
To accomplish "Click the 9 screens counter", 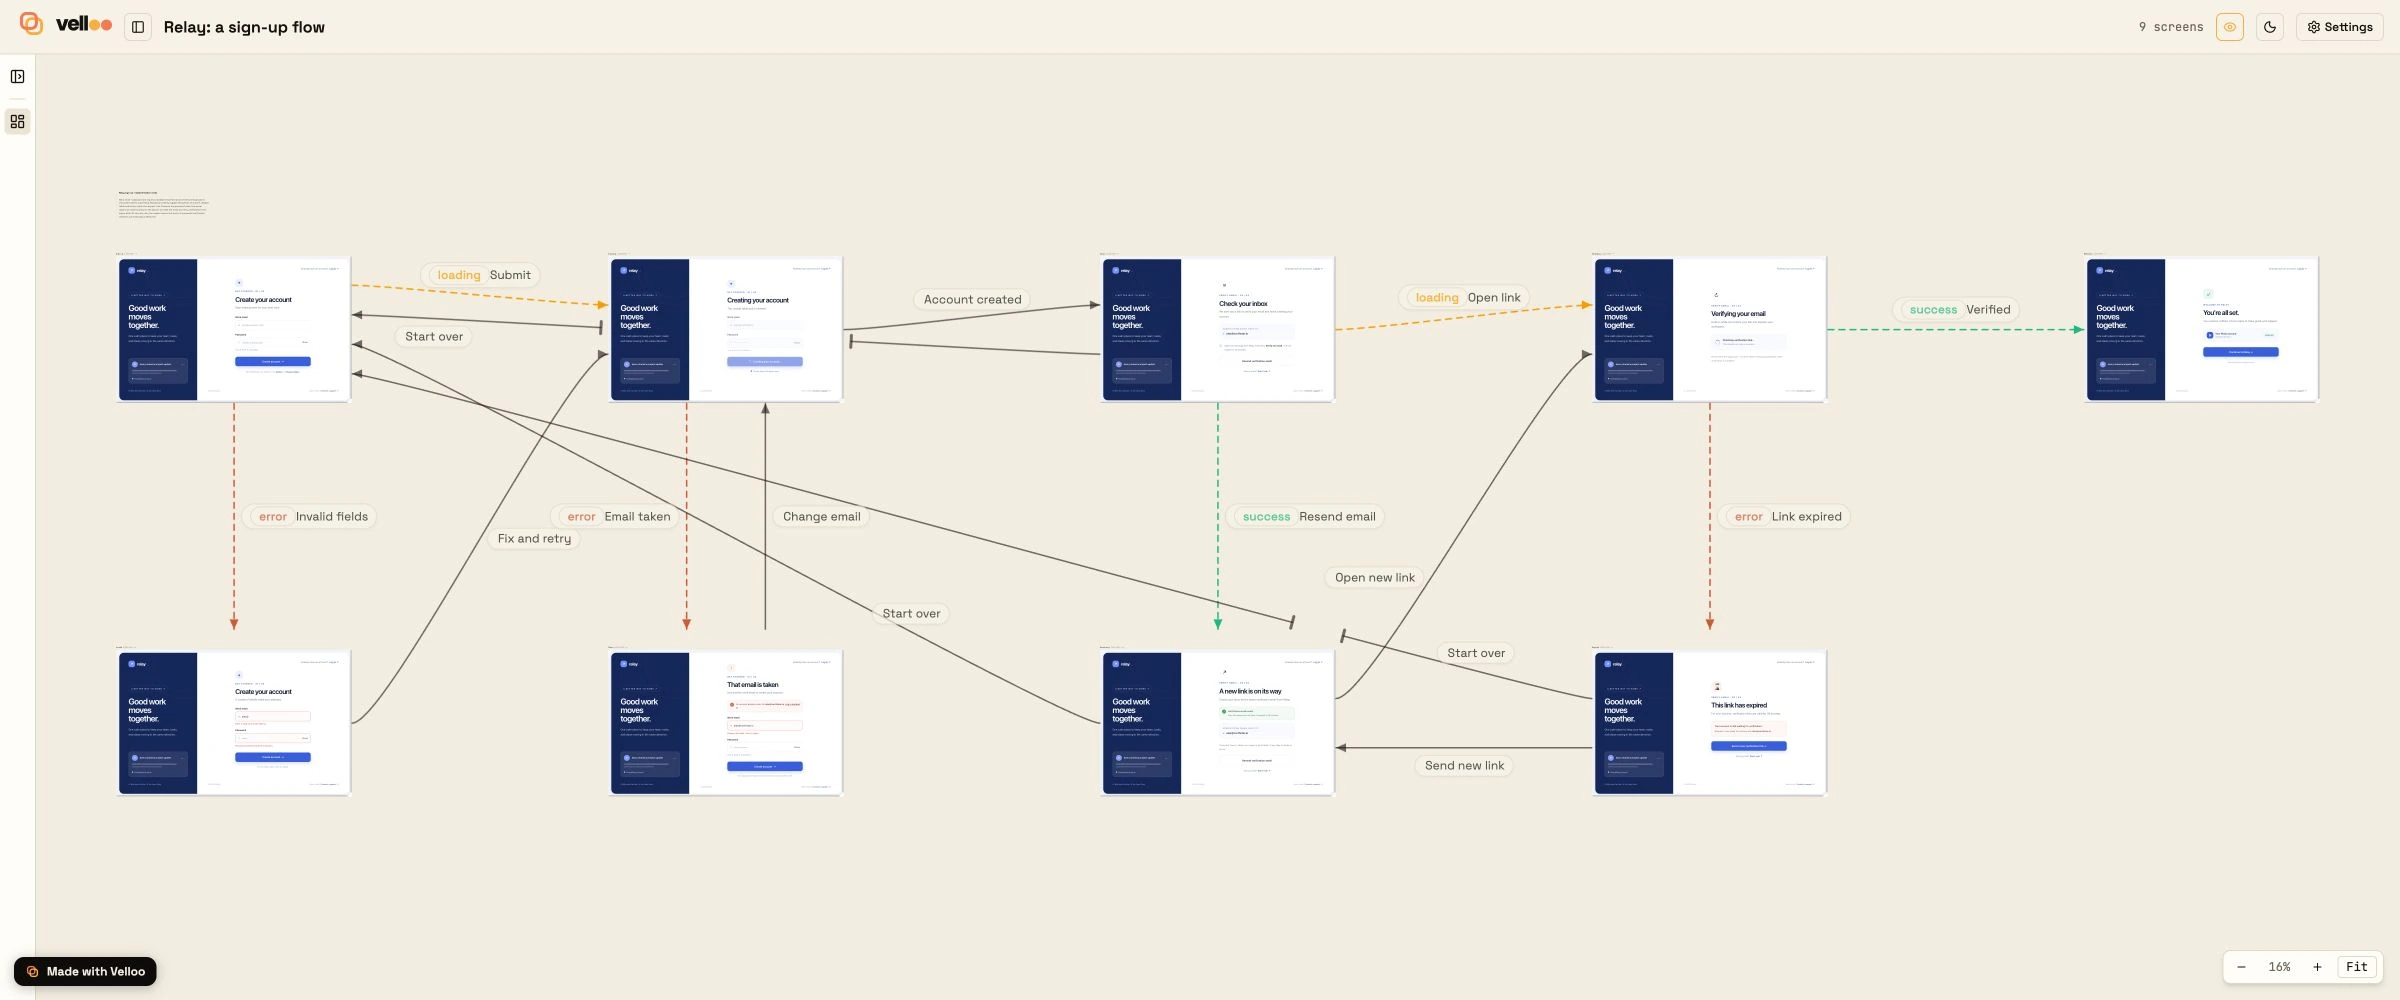I will click(2171, 27).
